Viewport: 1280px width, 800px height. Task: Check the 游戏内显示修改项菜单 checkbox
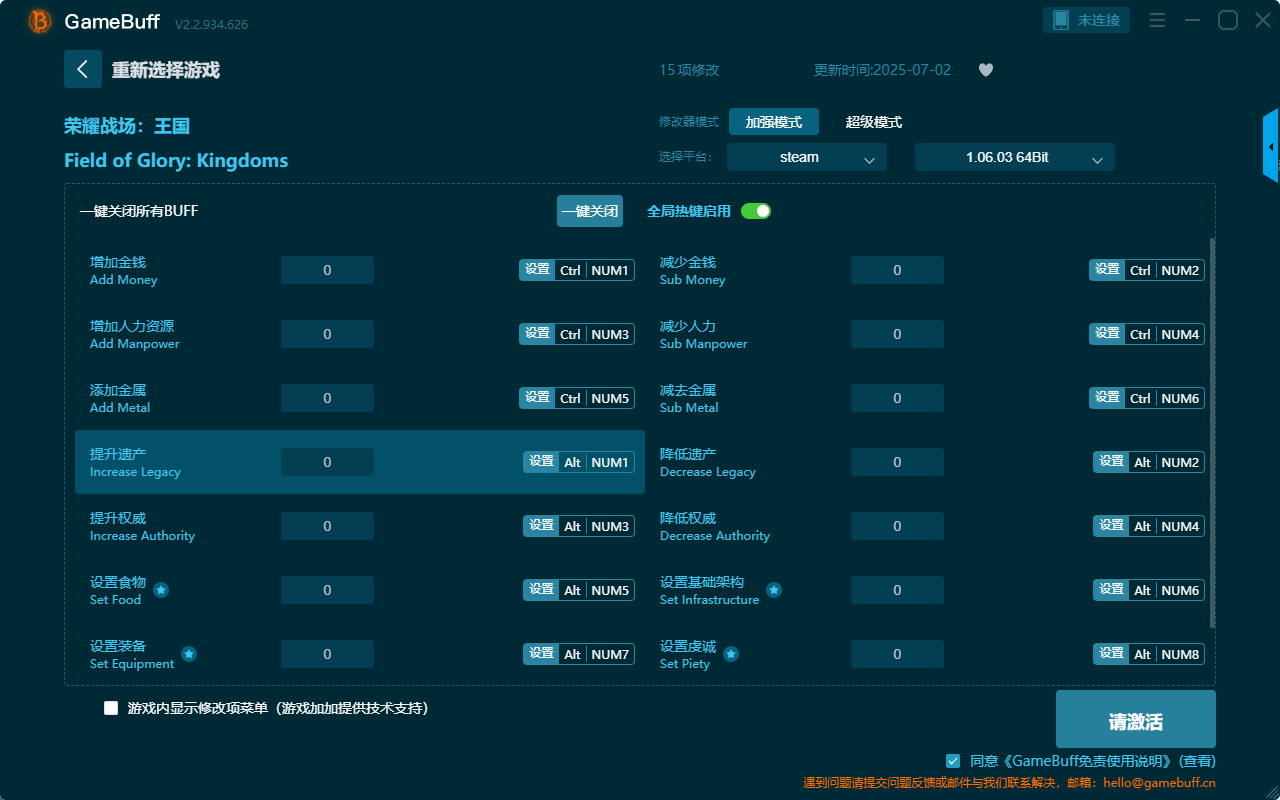(x=111, y=708)
